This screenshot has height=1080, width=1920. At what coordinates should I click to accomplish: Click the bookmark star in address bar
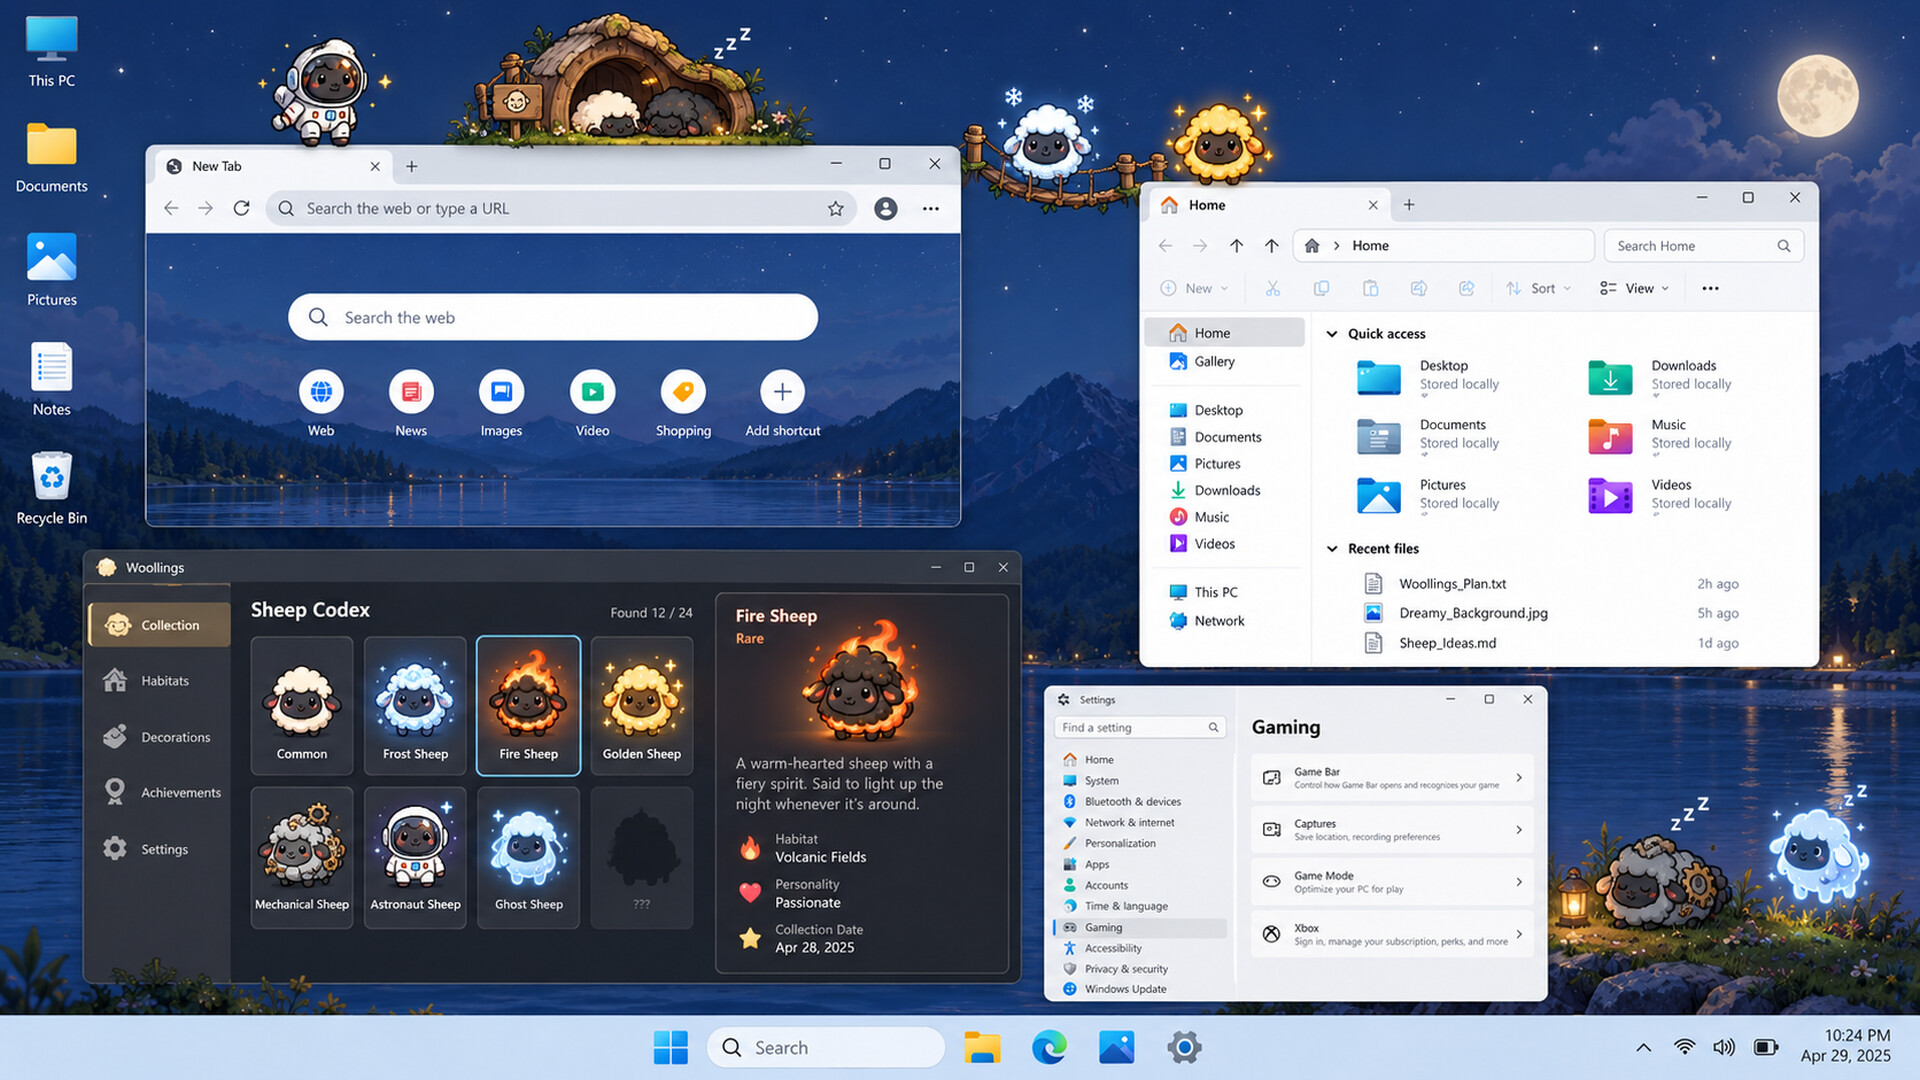[836, 209]
